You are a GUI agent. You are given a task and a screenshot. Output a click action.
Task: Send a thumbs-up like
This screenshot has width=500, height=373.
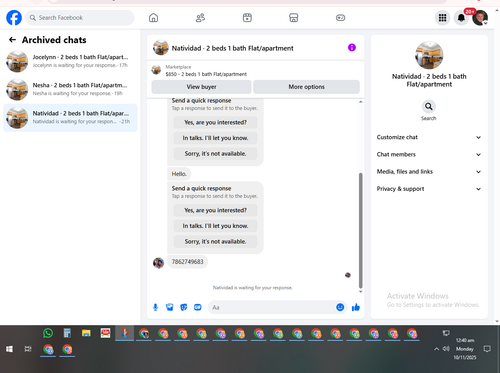pos(356,307)
